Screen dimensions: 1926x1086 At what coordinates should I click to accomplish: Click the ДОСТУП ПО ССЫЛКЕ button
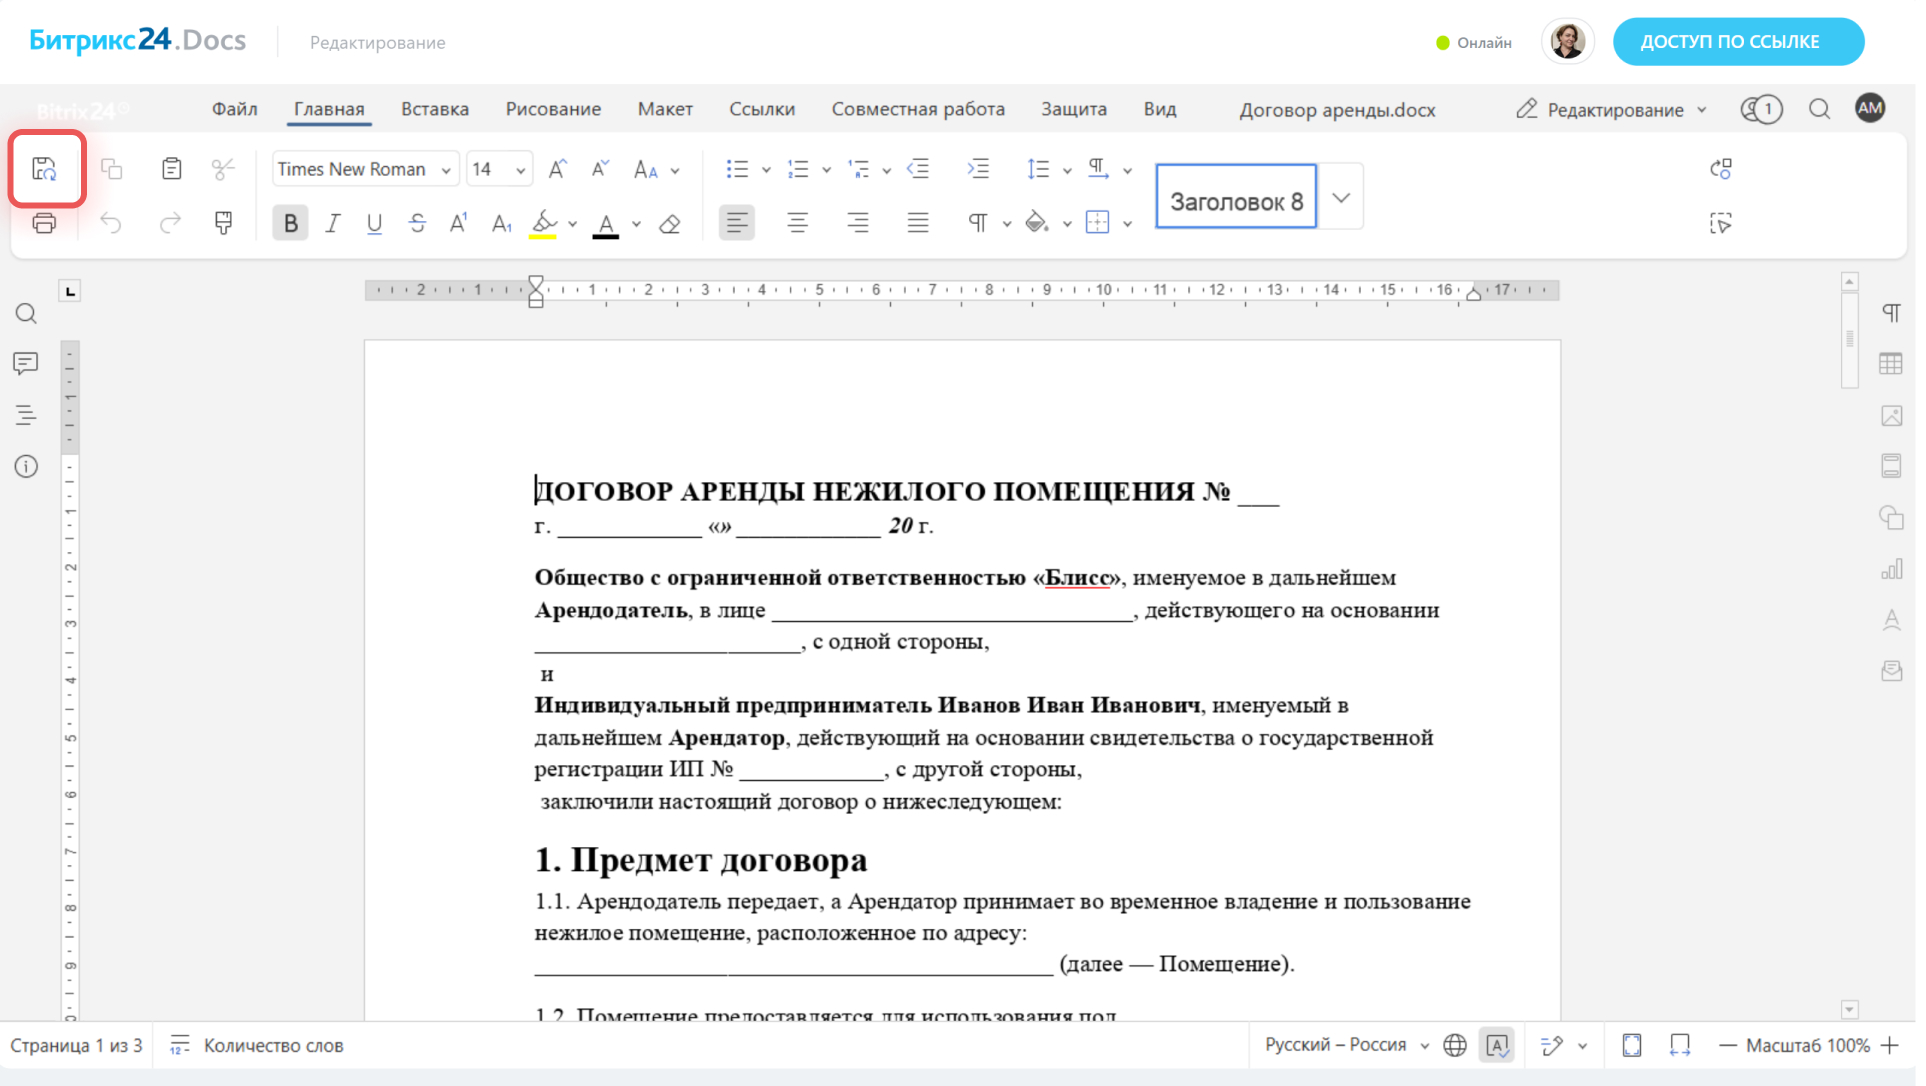pyautogui.click(x=1738, y=42)
